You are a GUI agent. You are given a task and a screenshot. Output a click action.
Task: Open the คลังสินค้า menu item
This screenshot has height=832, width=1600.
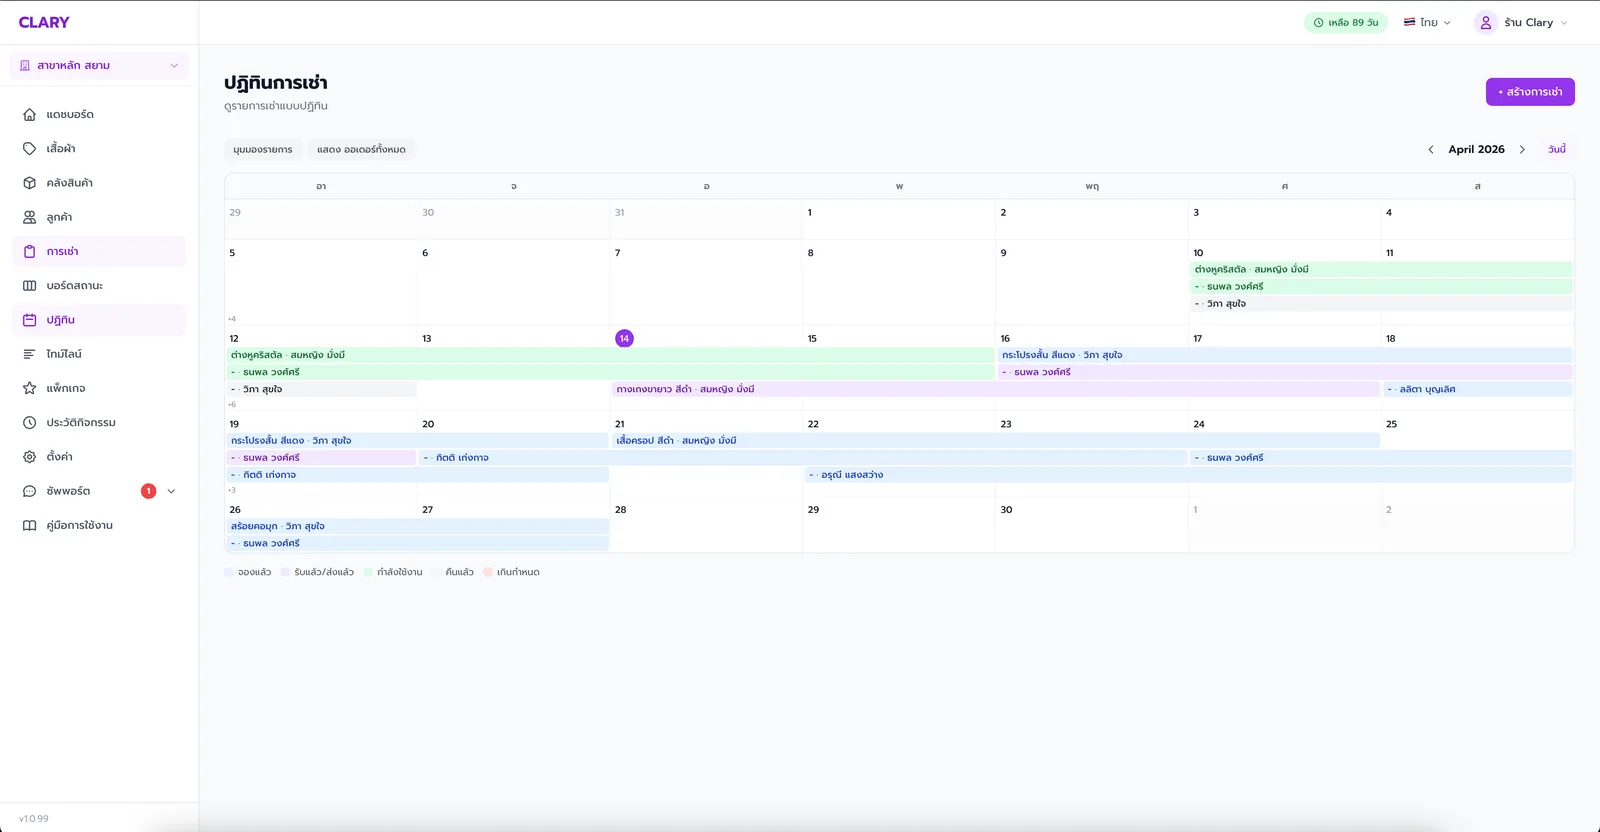pyautogui.click(x=99, y=183)
